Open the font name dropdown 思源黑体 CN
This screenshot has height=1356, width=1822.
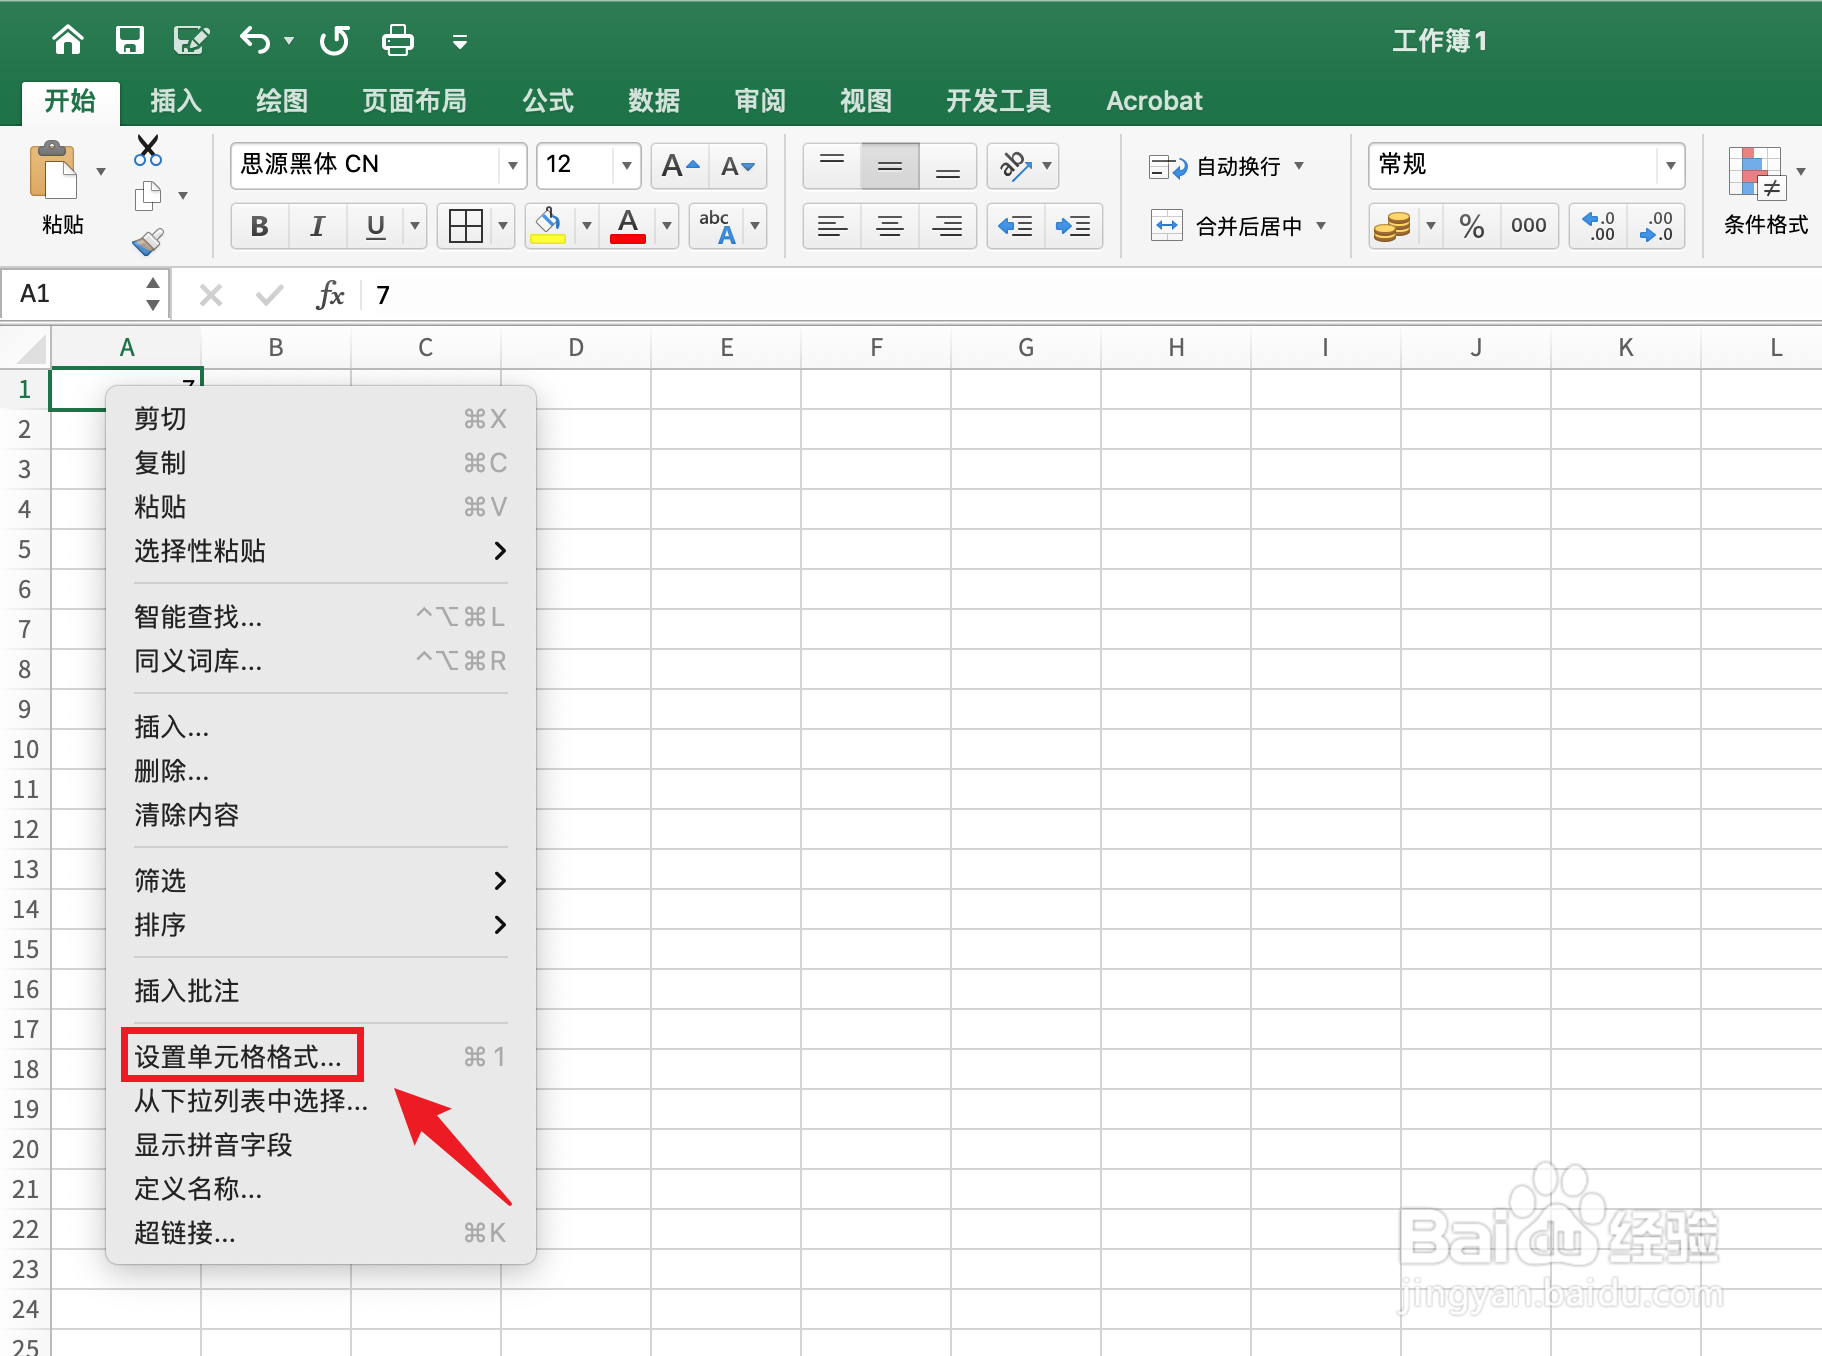pos(512,166)
